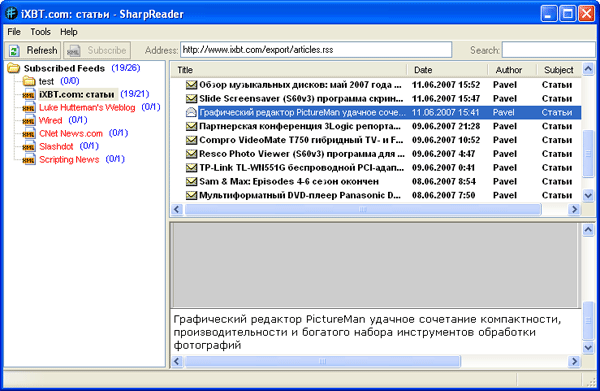Click envelope icon of Compro VideoMate T750 article
This screenshot has height=391, width=600.
pos(191,140)
